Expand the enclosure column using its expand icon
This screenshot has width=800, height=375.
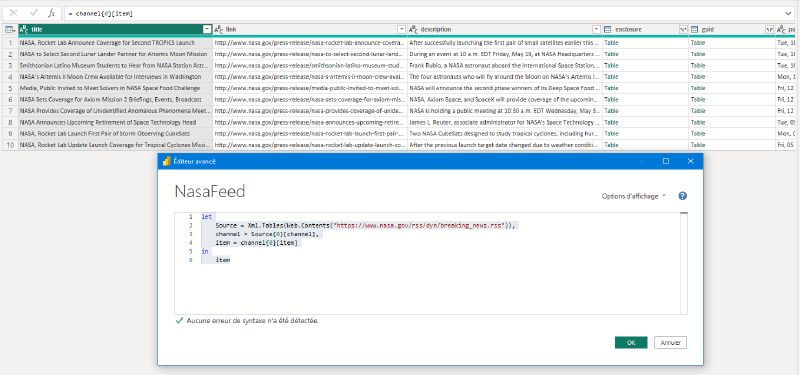pyautogui.click(x=683, y=30)
